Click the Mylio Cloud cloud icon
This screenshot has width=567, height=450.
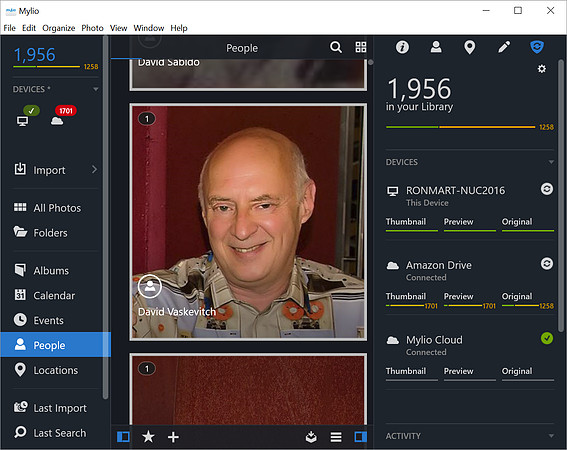click(x=393, y=340)
